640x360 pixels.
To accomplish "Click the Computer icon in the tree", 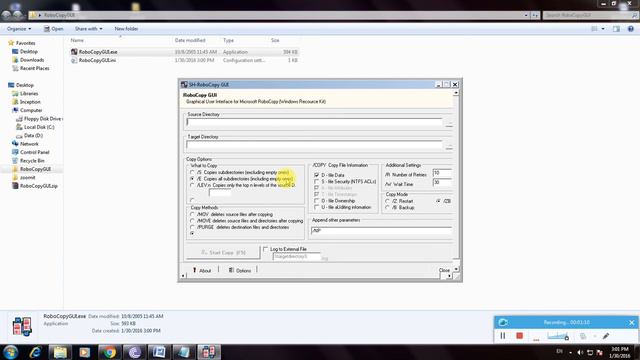I will pyautogui.click(x=15, y=110).
